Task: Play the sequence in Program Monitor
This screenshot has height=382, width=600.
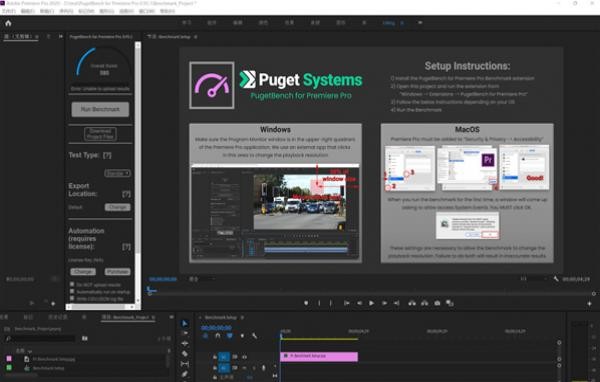Action: 371,303
